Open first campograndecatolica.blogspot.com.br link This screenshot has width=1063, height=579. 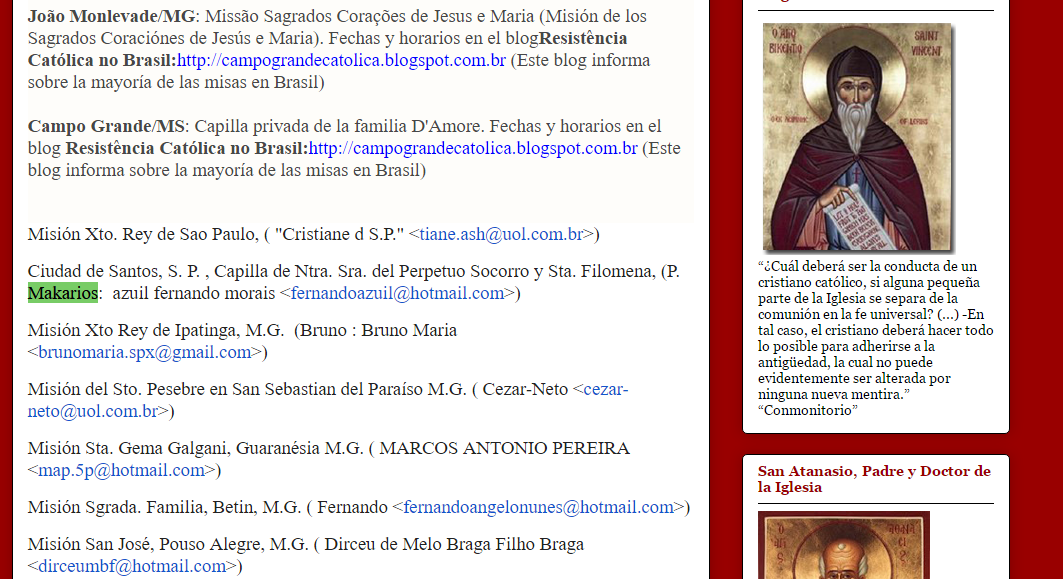(x=341, y=60)
